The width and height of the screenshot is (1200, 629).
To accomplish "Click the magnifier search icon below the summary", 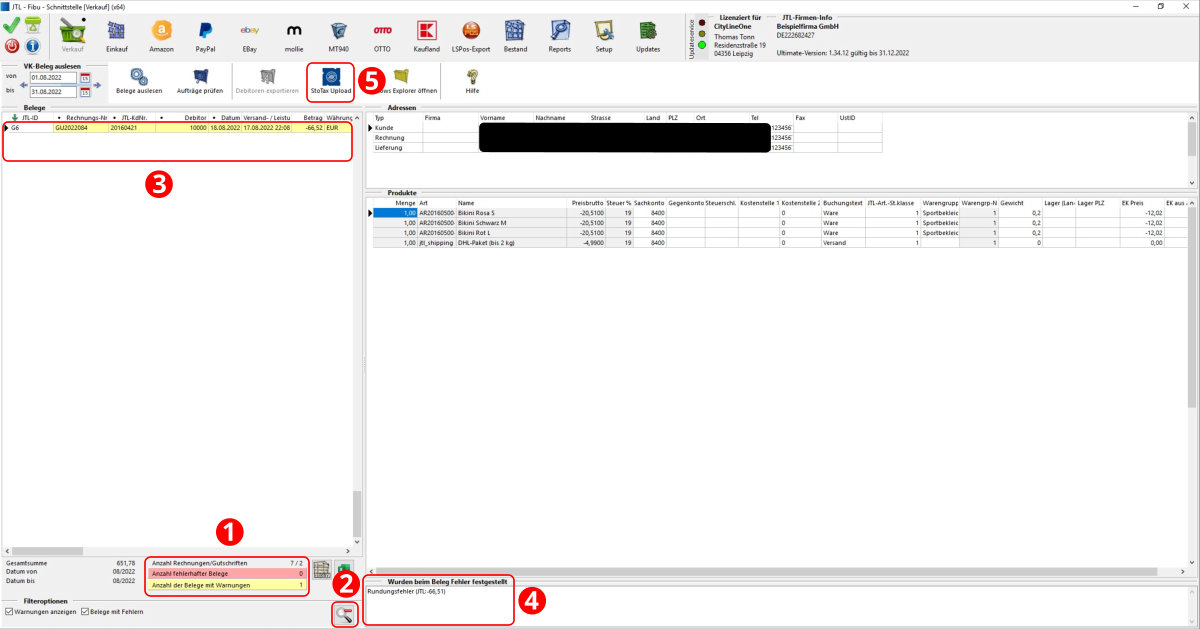I will (344, 615).
